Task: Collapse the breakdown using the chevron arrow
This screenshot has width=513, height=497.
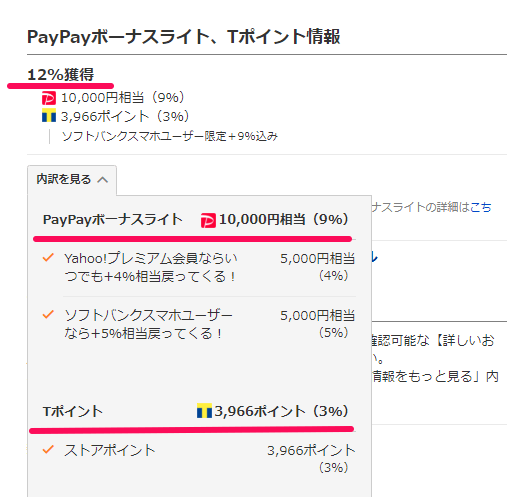Action: (x=103, y=180)
